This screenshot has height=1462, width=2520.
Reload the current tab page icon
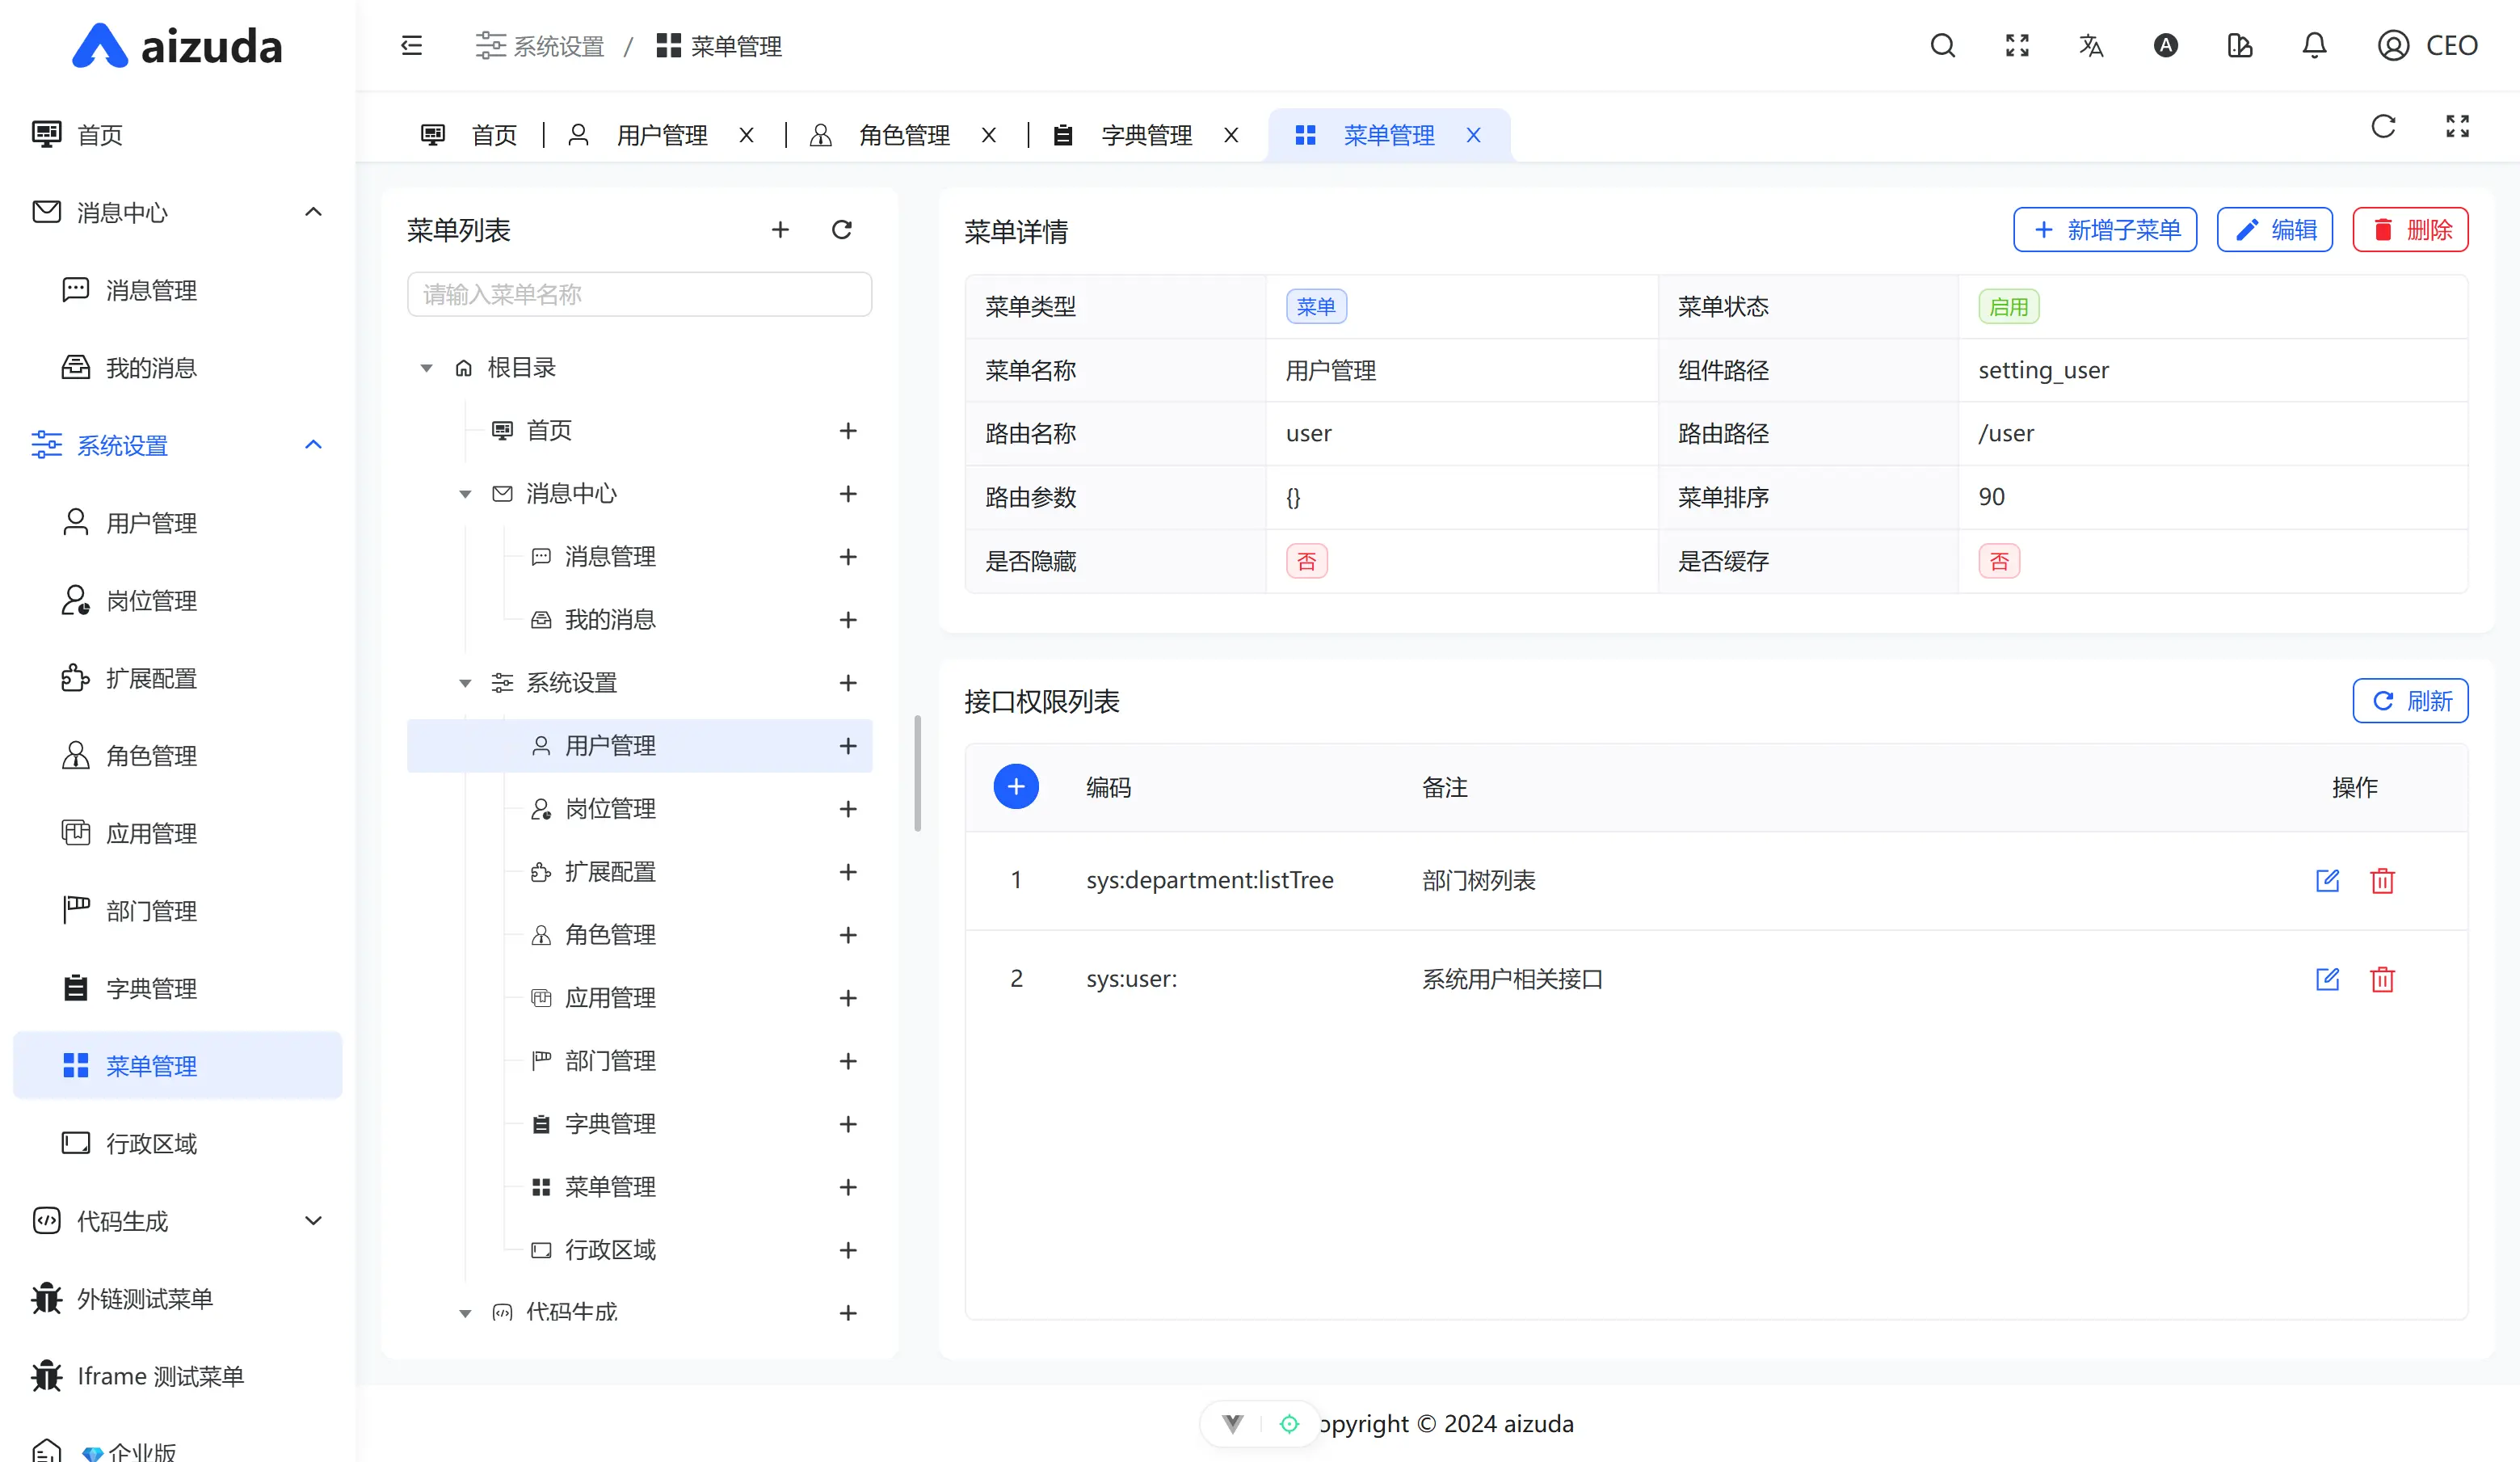pos(2383,127)
